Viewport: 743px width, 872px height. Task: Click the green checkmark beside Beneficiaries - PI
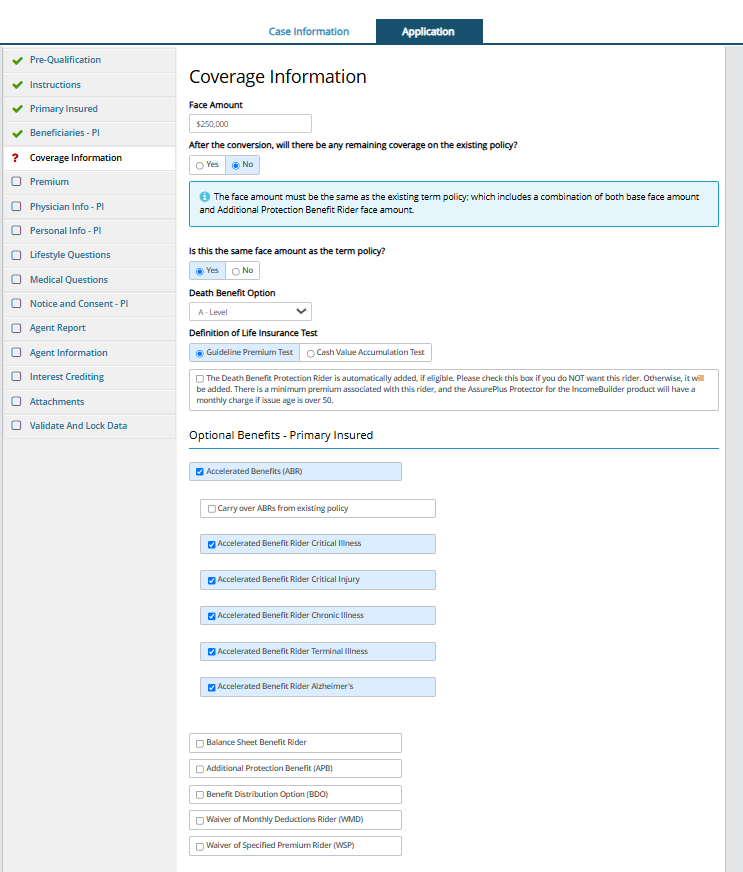17,133
